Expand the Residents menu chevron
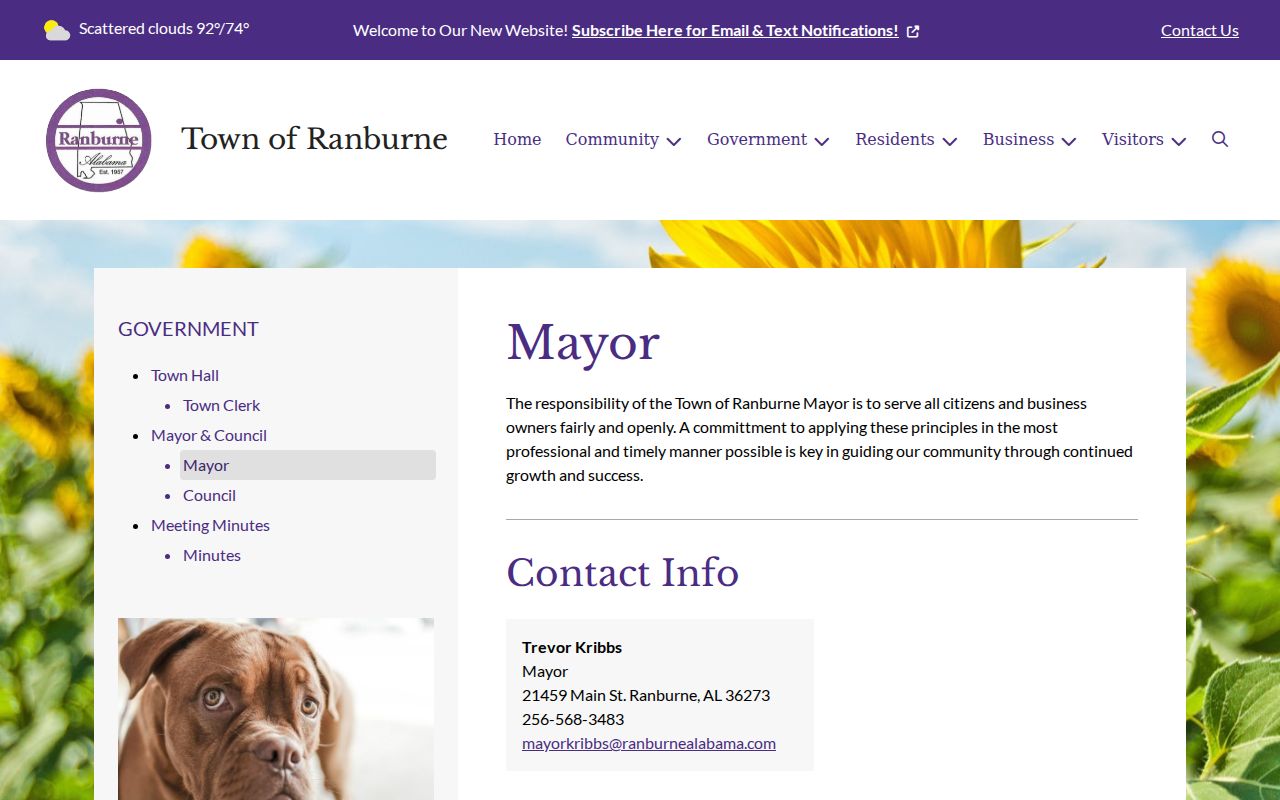Viewport: 1280px width, 800px height. (x=950, y=141)
